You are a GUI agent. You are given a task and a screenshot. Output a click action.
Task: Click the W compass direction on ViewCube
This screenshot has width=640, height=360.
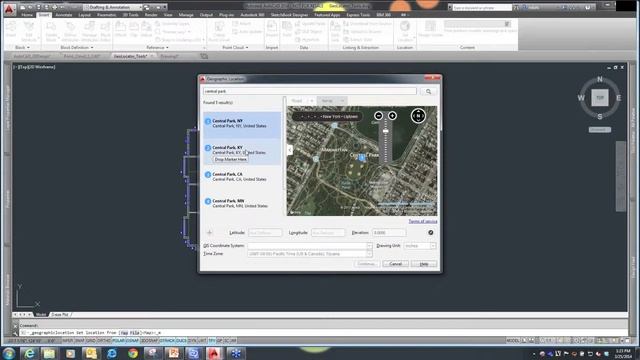pos(581,98)
